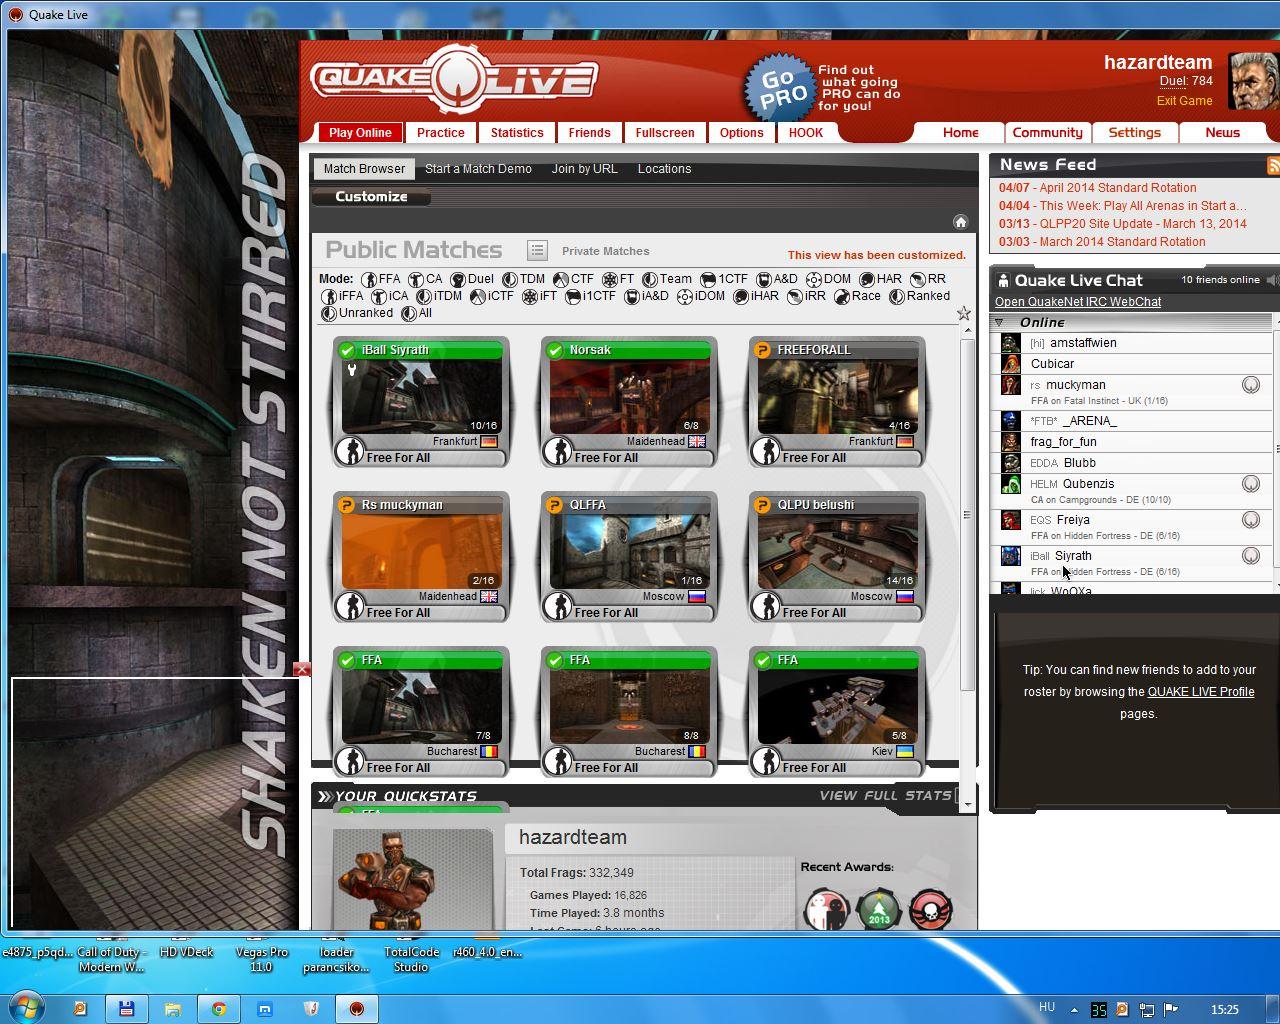Viewport: 1280px width, 1024px height.
Task: Select the Ranked filter
Action: pyautogui.click(x=919, y=296)
